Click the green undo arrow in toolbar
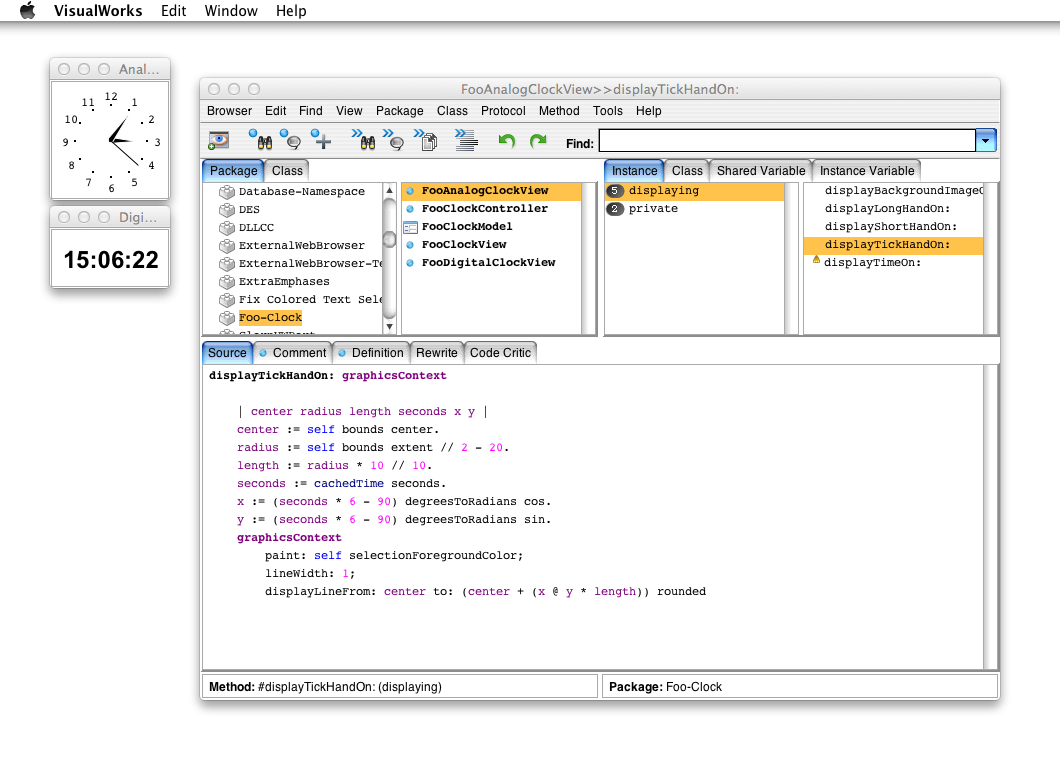The width and height of the screenshot is (1060, 770). pyautogui.click(x=506, y=141)
